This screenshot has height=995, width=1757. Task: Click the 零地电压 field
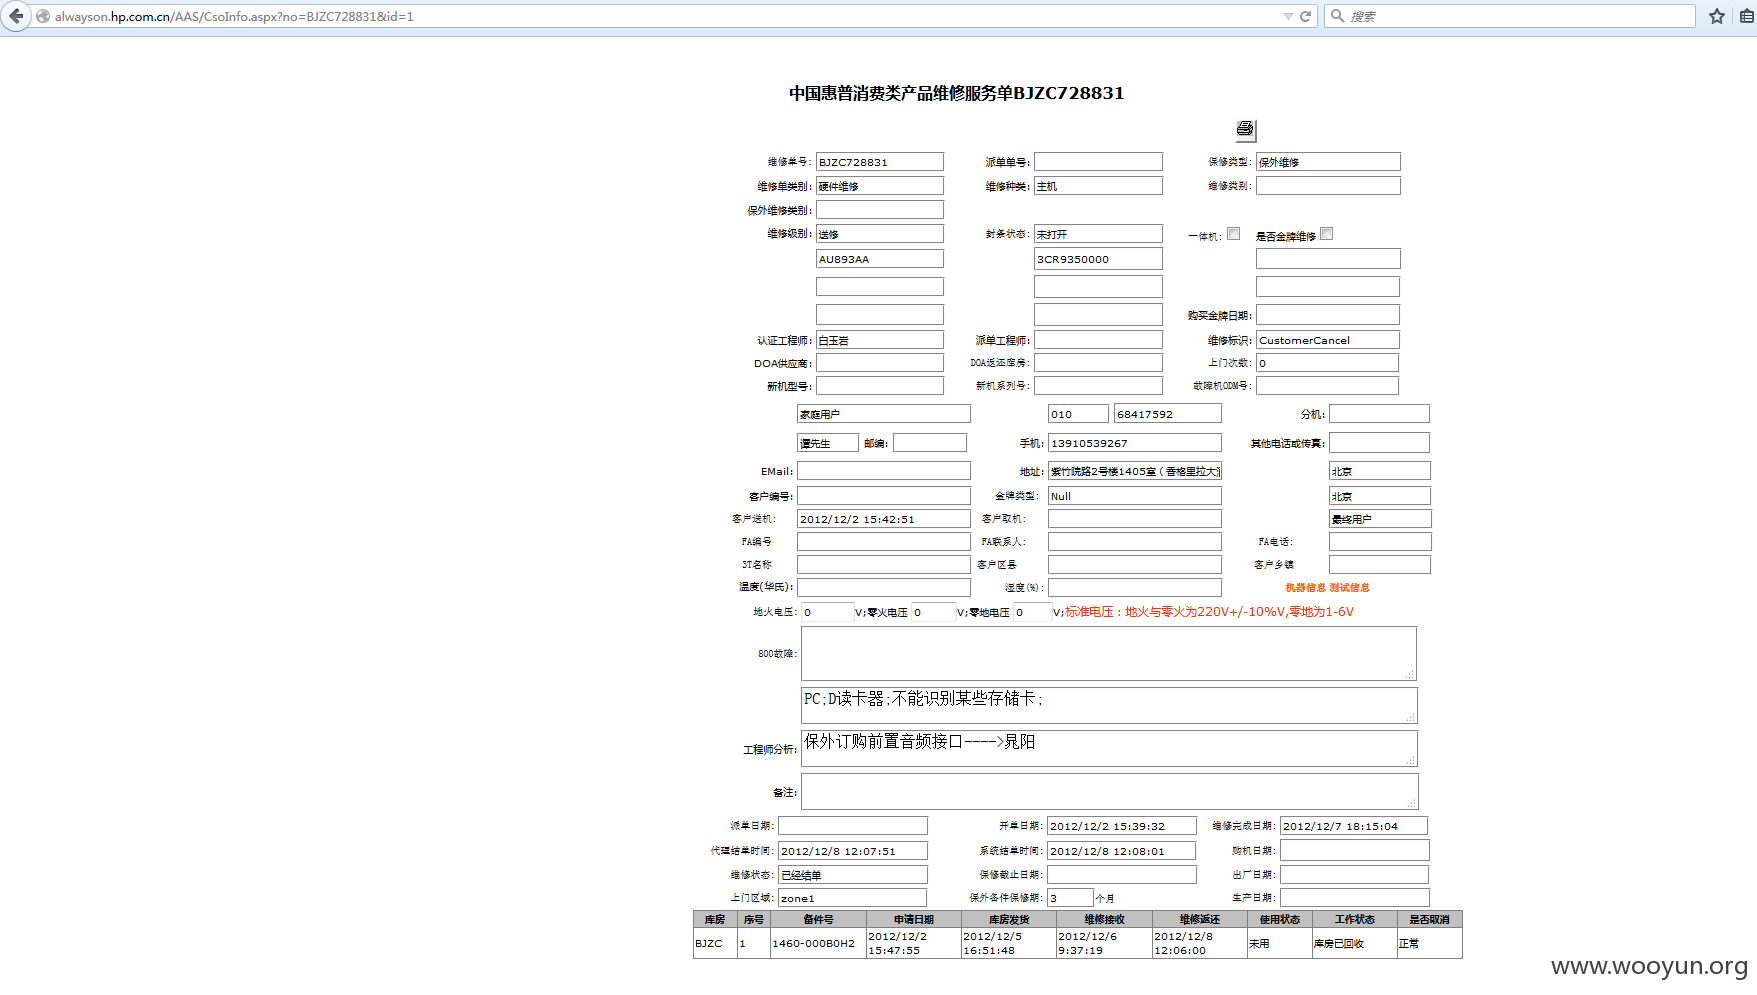(x=1033, y=612)
